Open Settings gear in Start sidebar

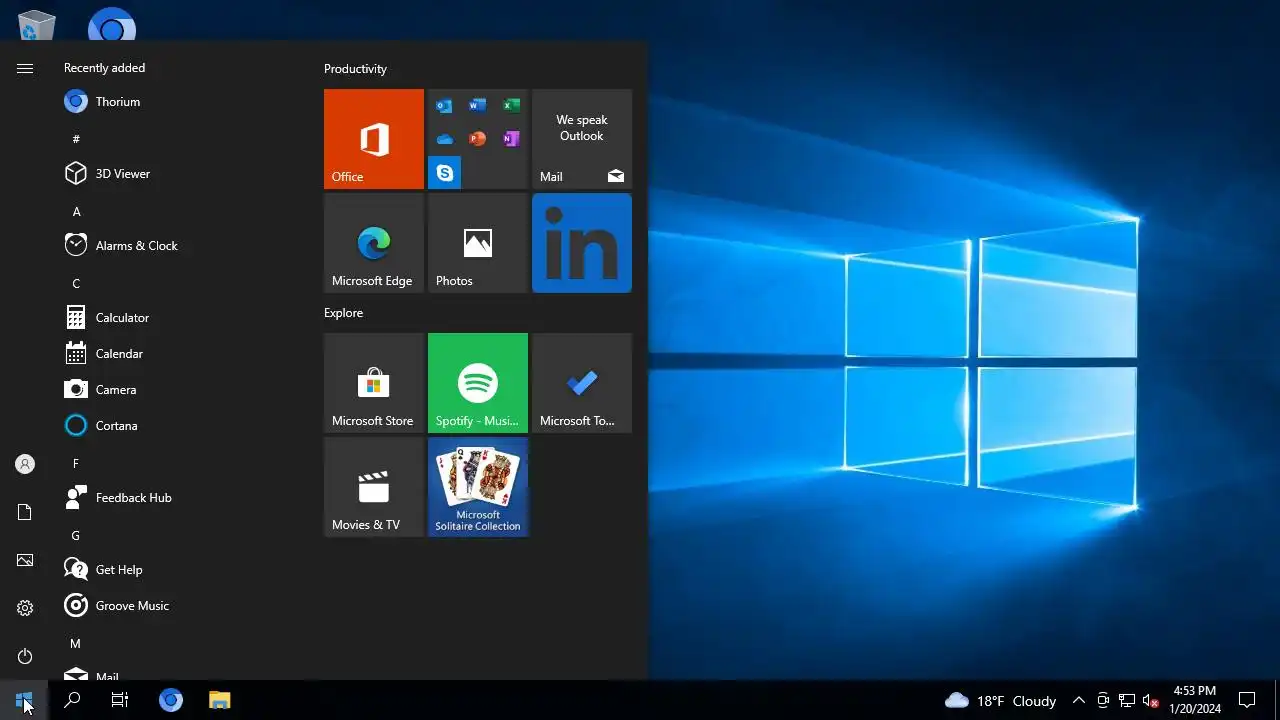coord(25,608)
